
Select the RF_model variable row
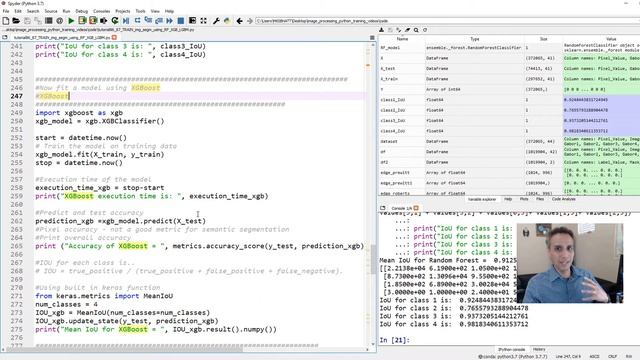coord(509,48)
